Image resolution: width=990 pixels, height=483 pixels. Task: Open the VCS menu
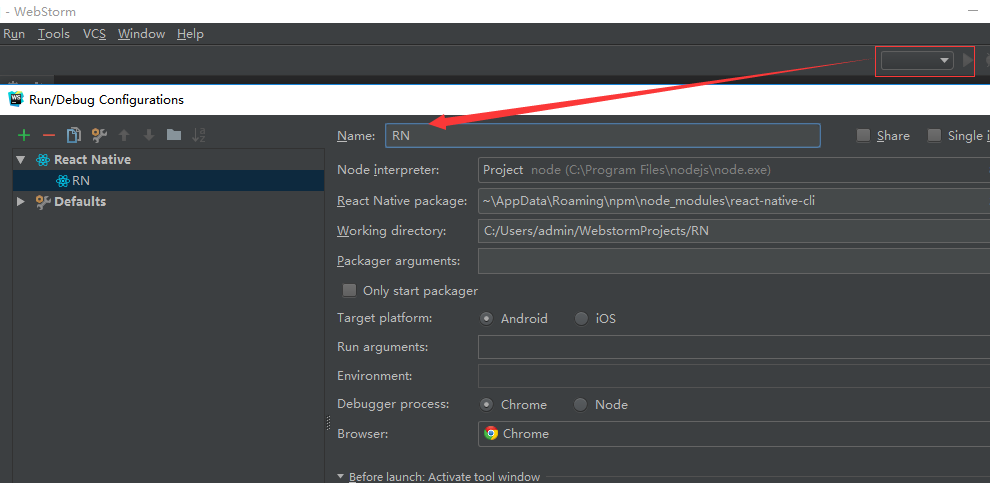94,34
